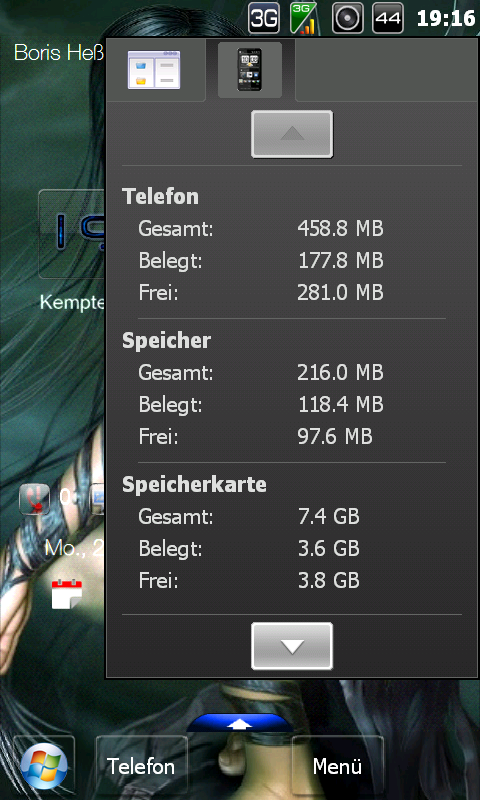Open the speaker volume status icon
This screenshot has width=480, height=800.
click(x=348, y=18)
